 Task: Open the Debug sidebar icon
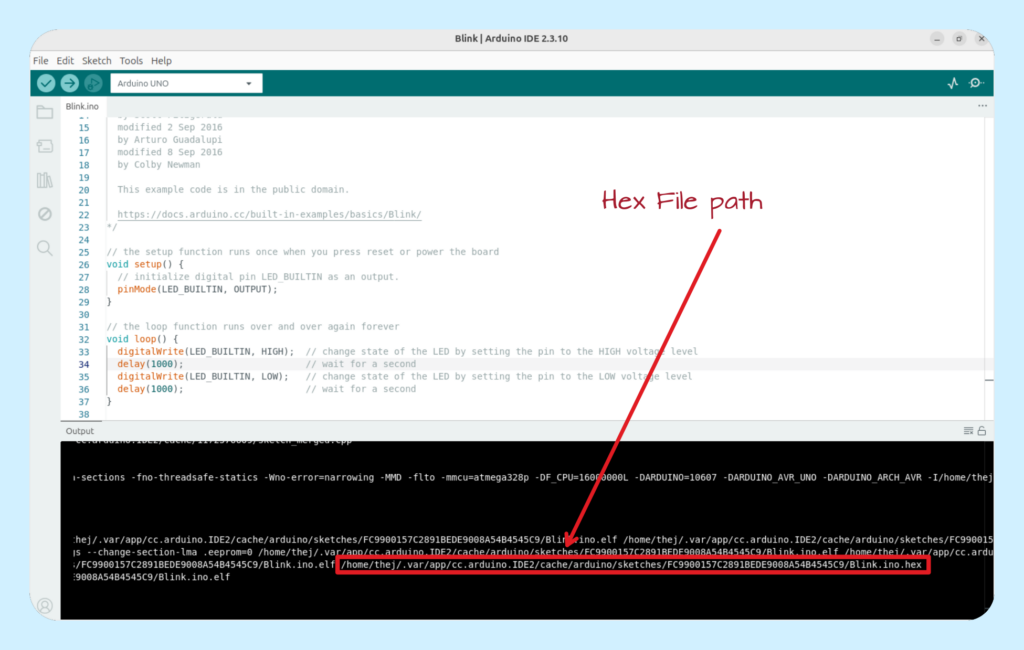(x=44, y=214)
